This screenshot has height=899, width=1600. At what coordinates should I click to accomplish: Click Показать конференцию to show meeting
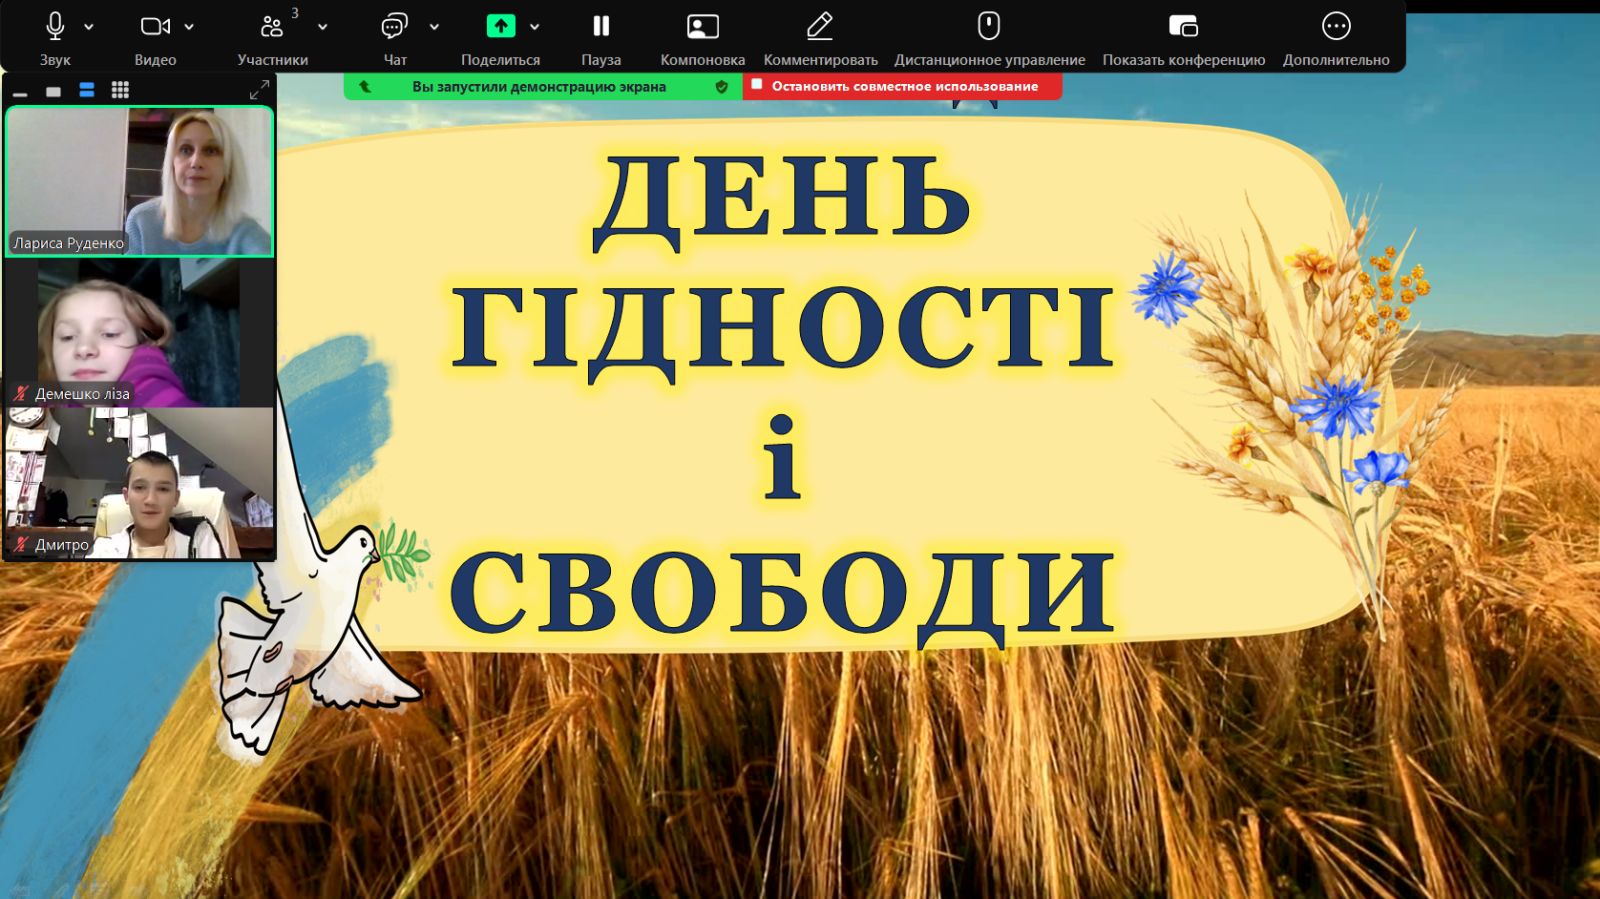(x=1183, y=27)
